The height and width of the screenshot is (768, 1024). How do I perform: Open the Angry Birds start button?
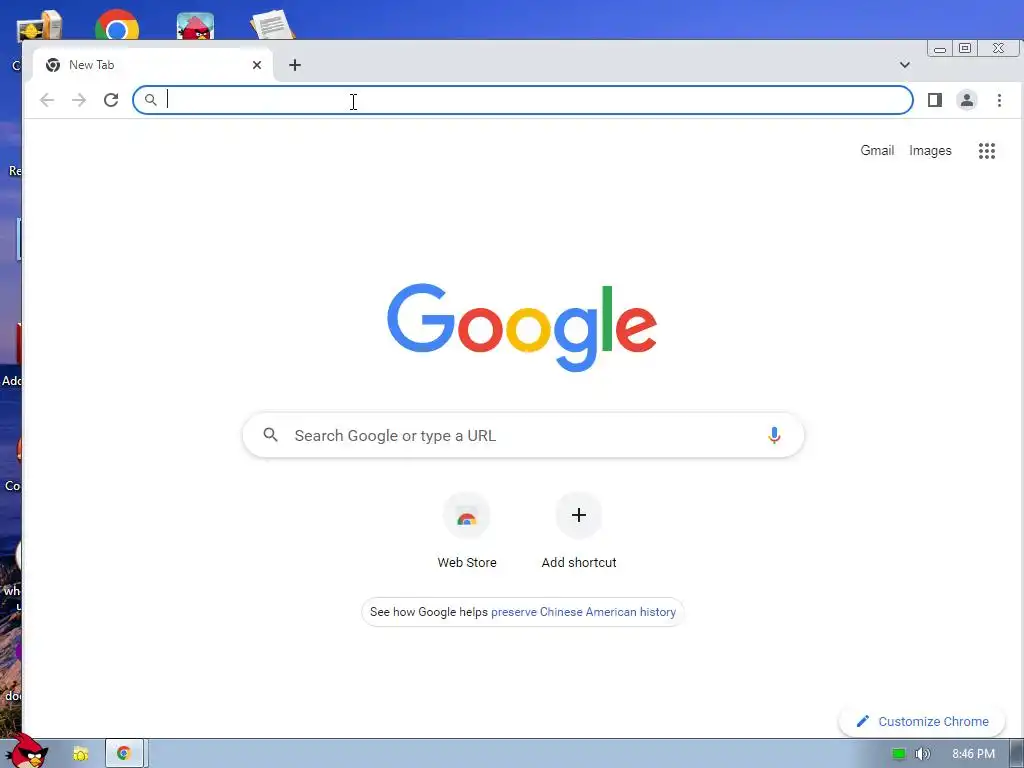[x=26, y=751]
